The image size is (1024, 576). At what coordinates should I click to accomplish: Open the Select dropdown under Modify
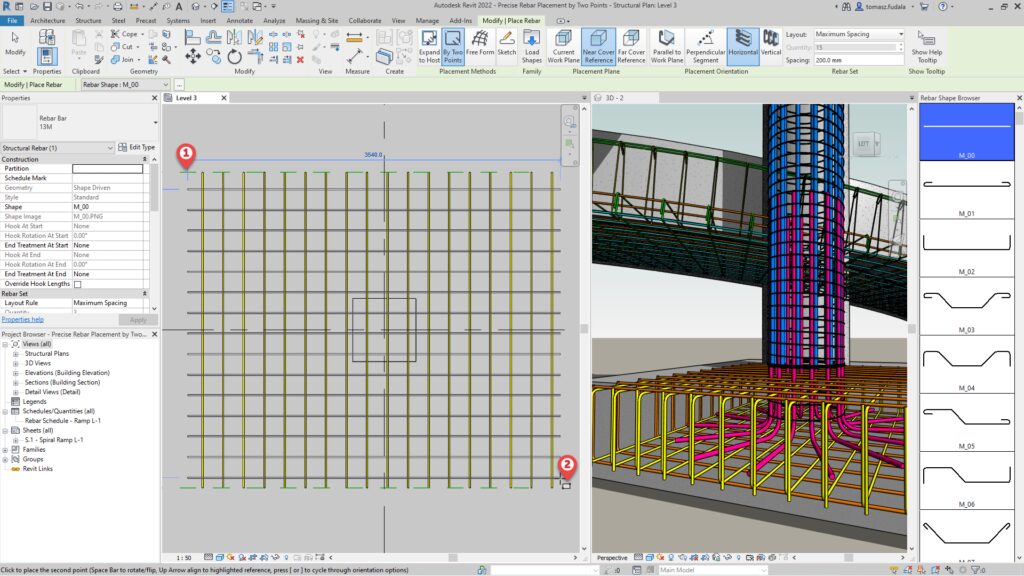[15, 71]
